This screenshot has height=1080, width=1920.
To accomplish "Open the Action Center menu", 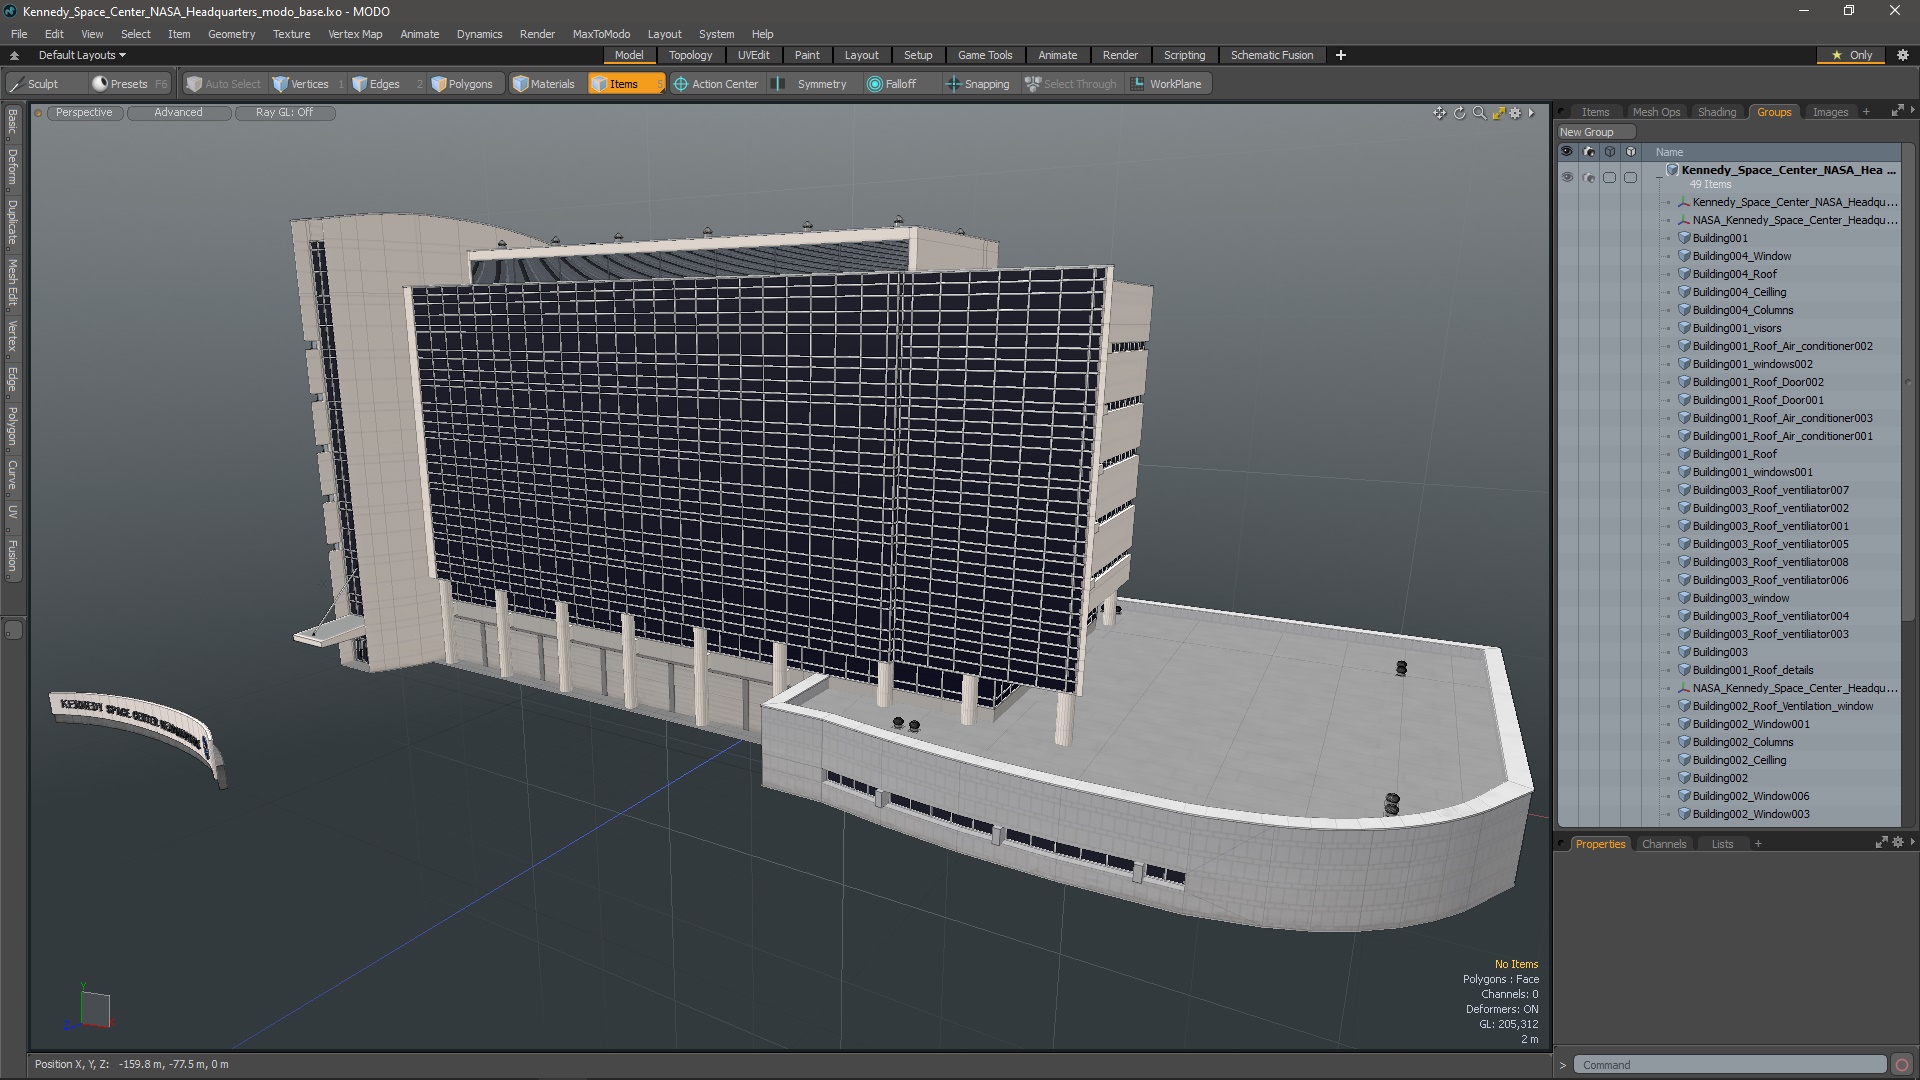I will click(x=716, y=84).
